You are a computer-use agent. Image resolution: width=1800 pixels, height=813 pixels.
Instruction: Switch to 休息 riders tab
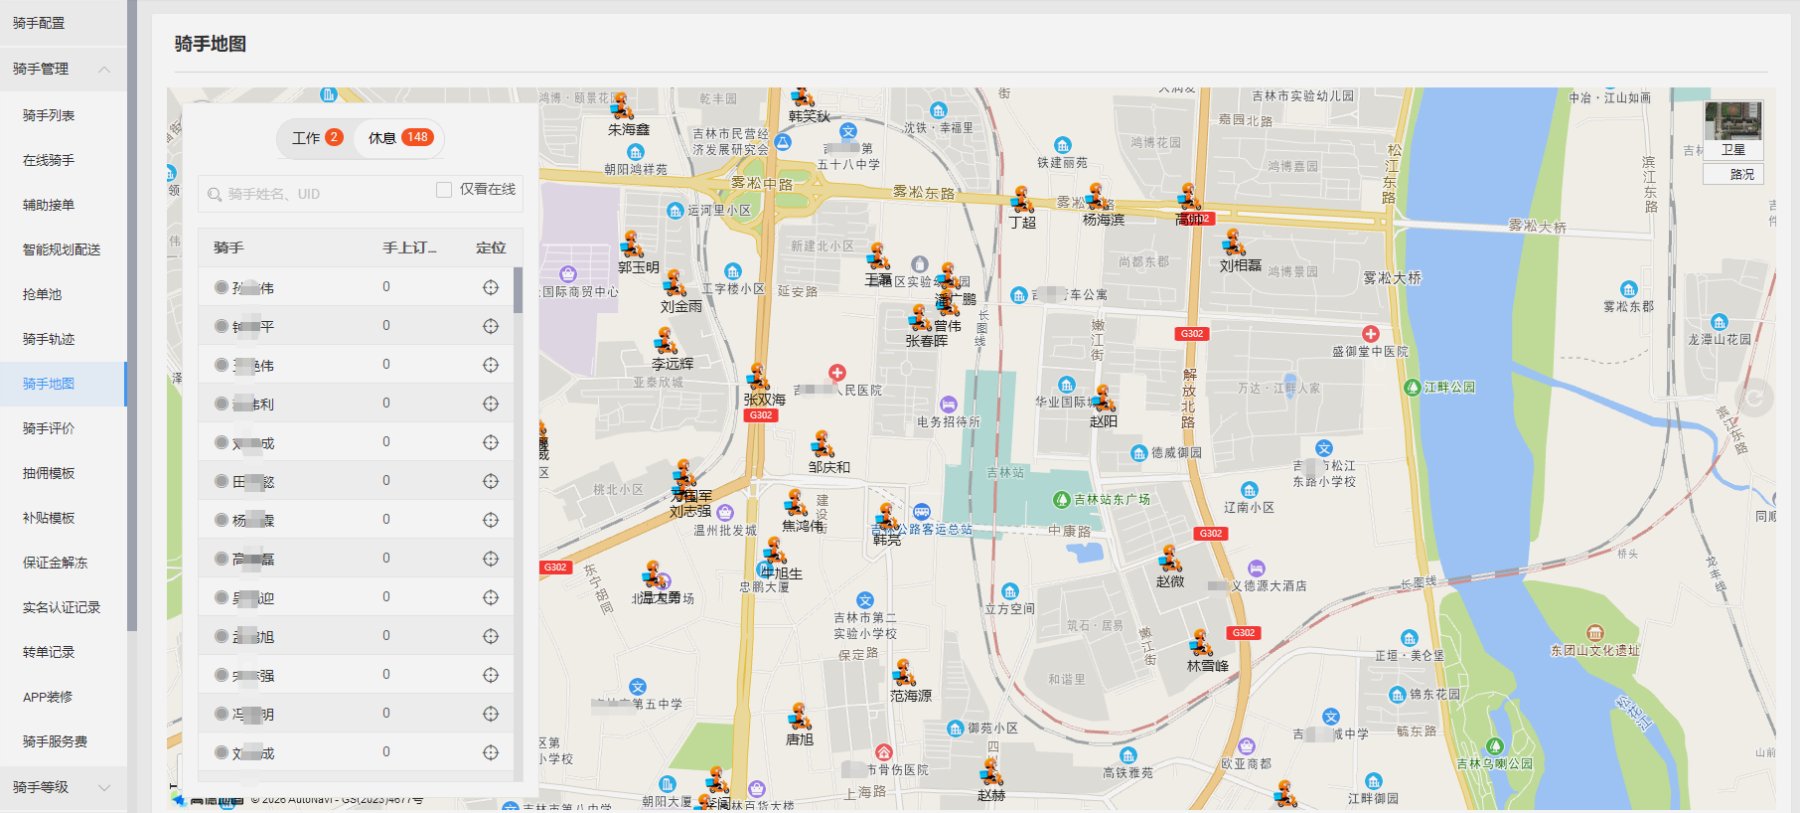400,138
